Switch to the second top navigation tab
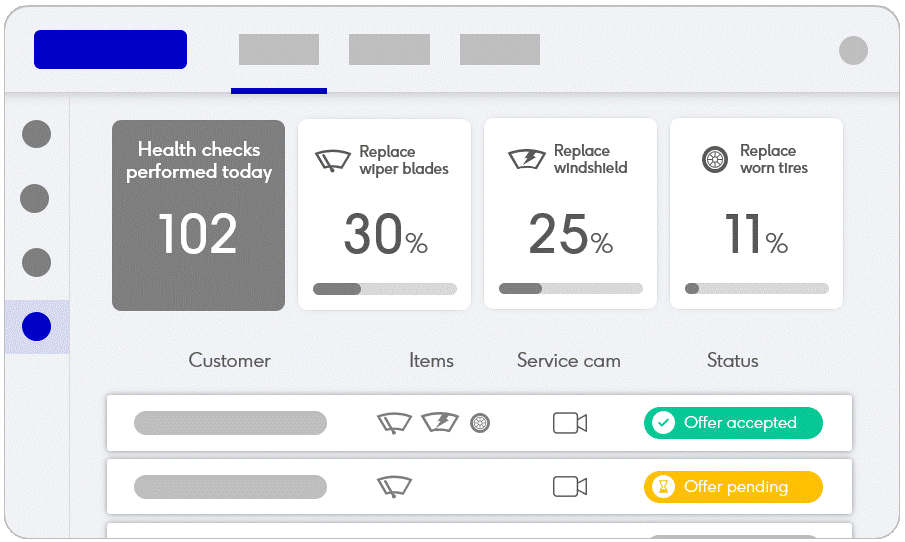 click(x=390, y=50)
